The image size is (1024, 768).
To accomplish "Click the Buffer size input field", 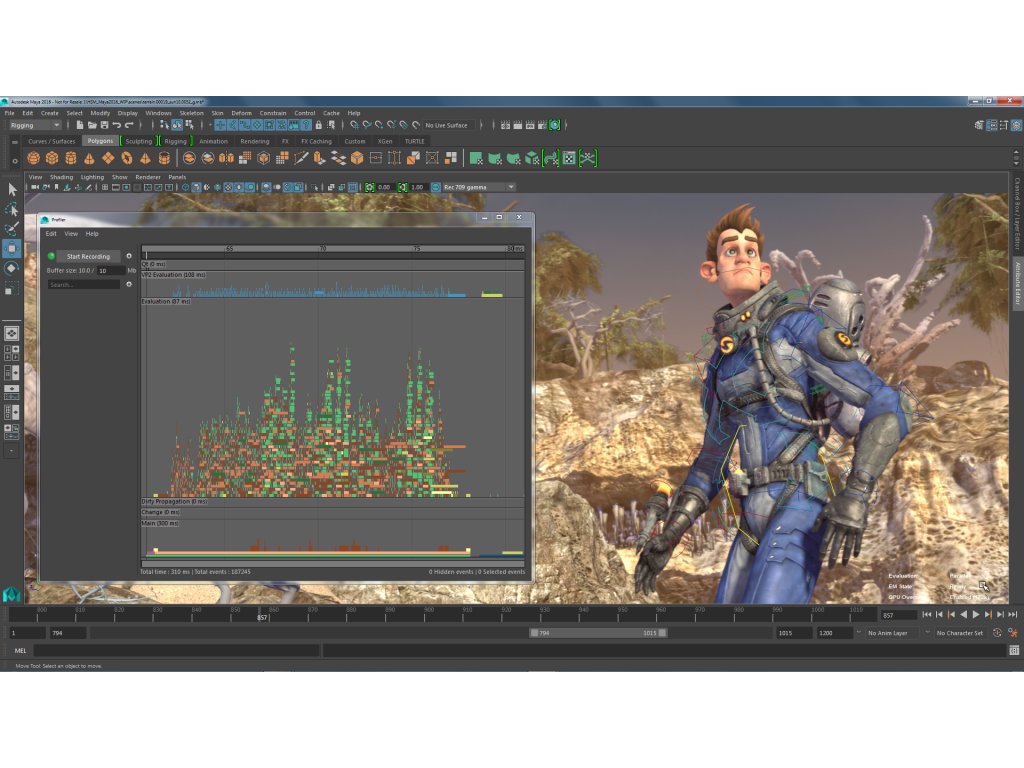I will pyautogui.click(x=110, y=271).
